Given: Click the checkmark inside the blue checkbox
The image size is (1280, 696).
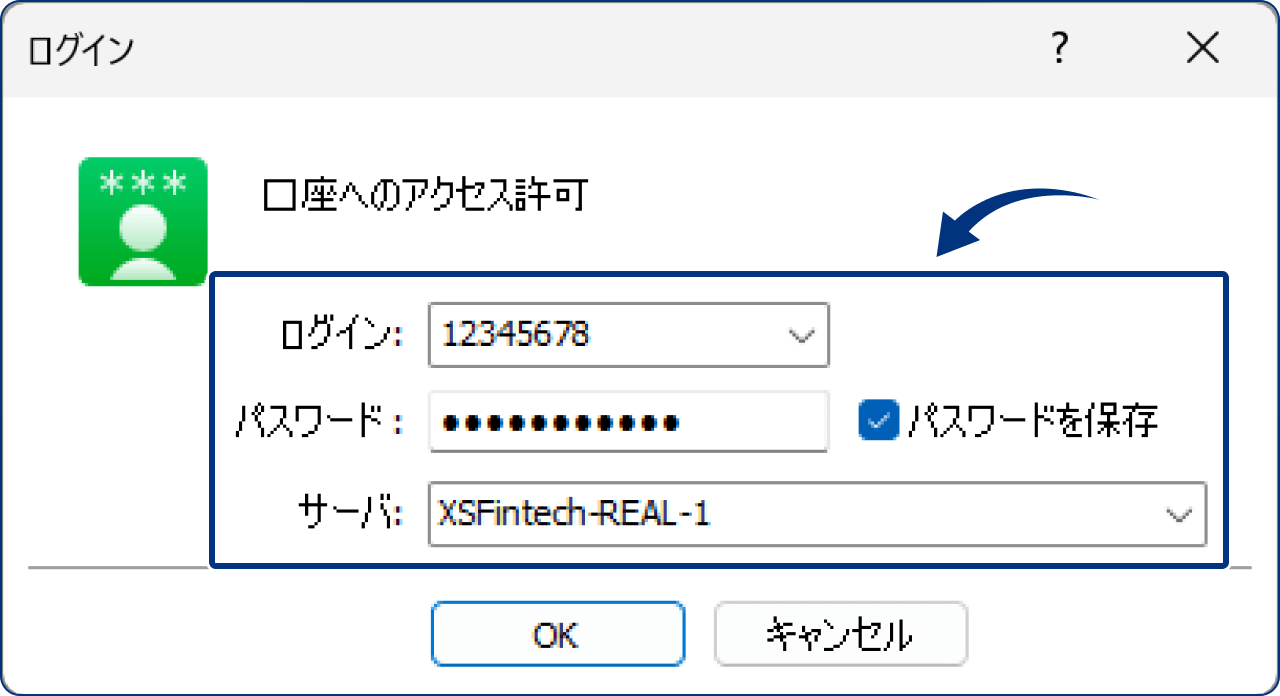Looking at the screenshot, I should (x=880, y=421).
